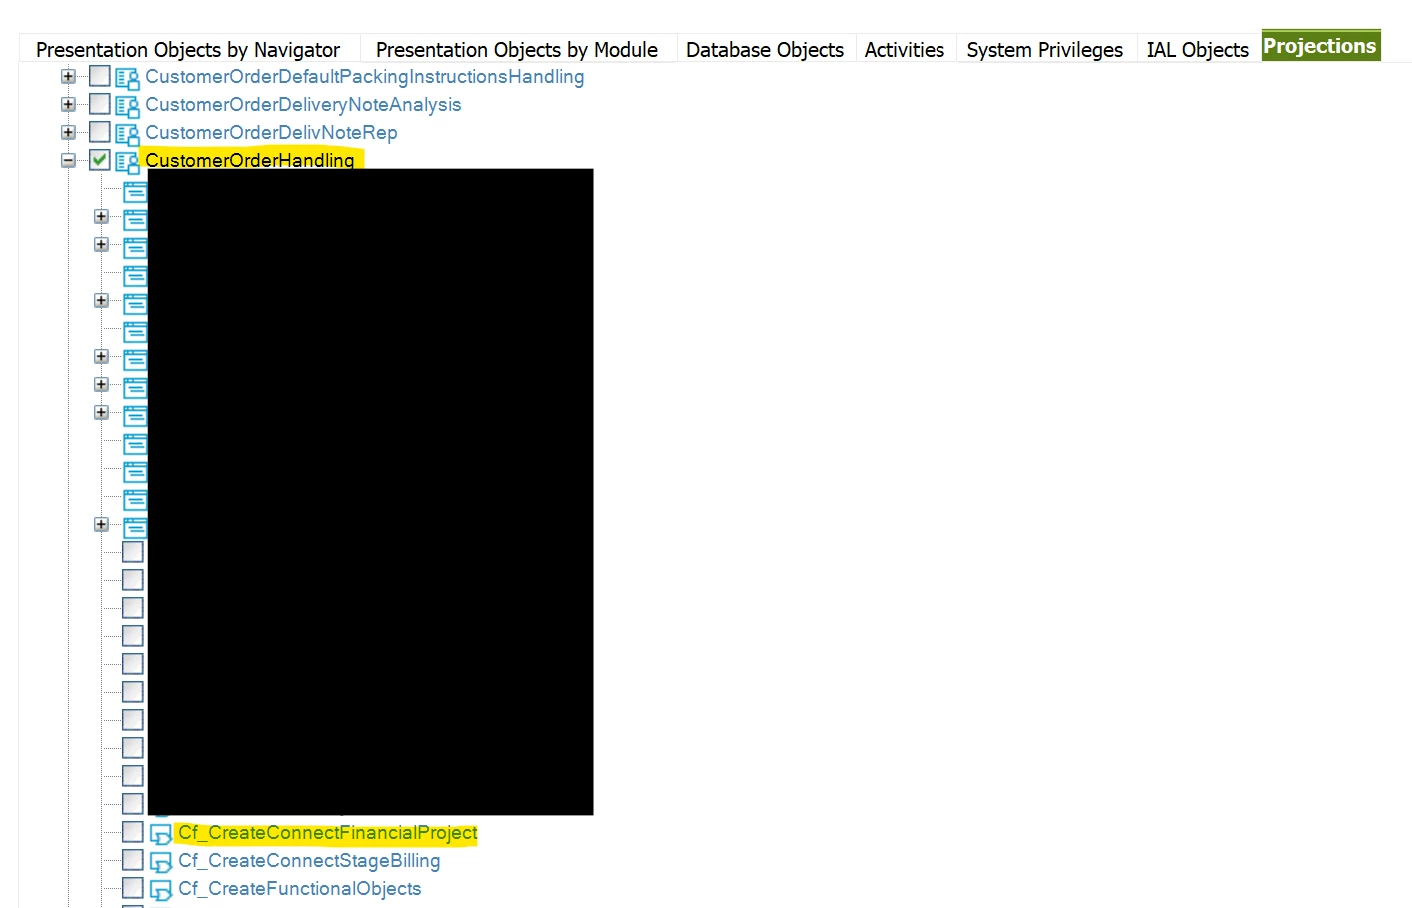Screen dimensions: 1412x908
Task: Open the Presentation Objects by Navigator tab
Action: click(x=188, y=49)
